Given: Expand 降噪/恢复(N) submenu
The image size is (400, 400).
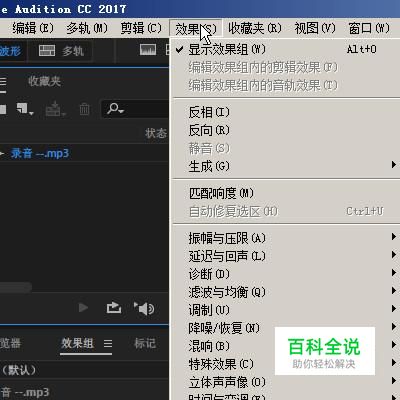Looking at the screenshot, I should 286,328.
